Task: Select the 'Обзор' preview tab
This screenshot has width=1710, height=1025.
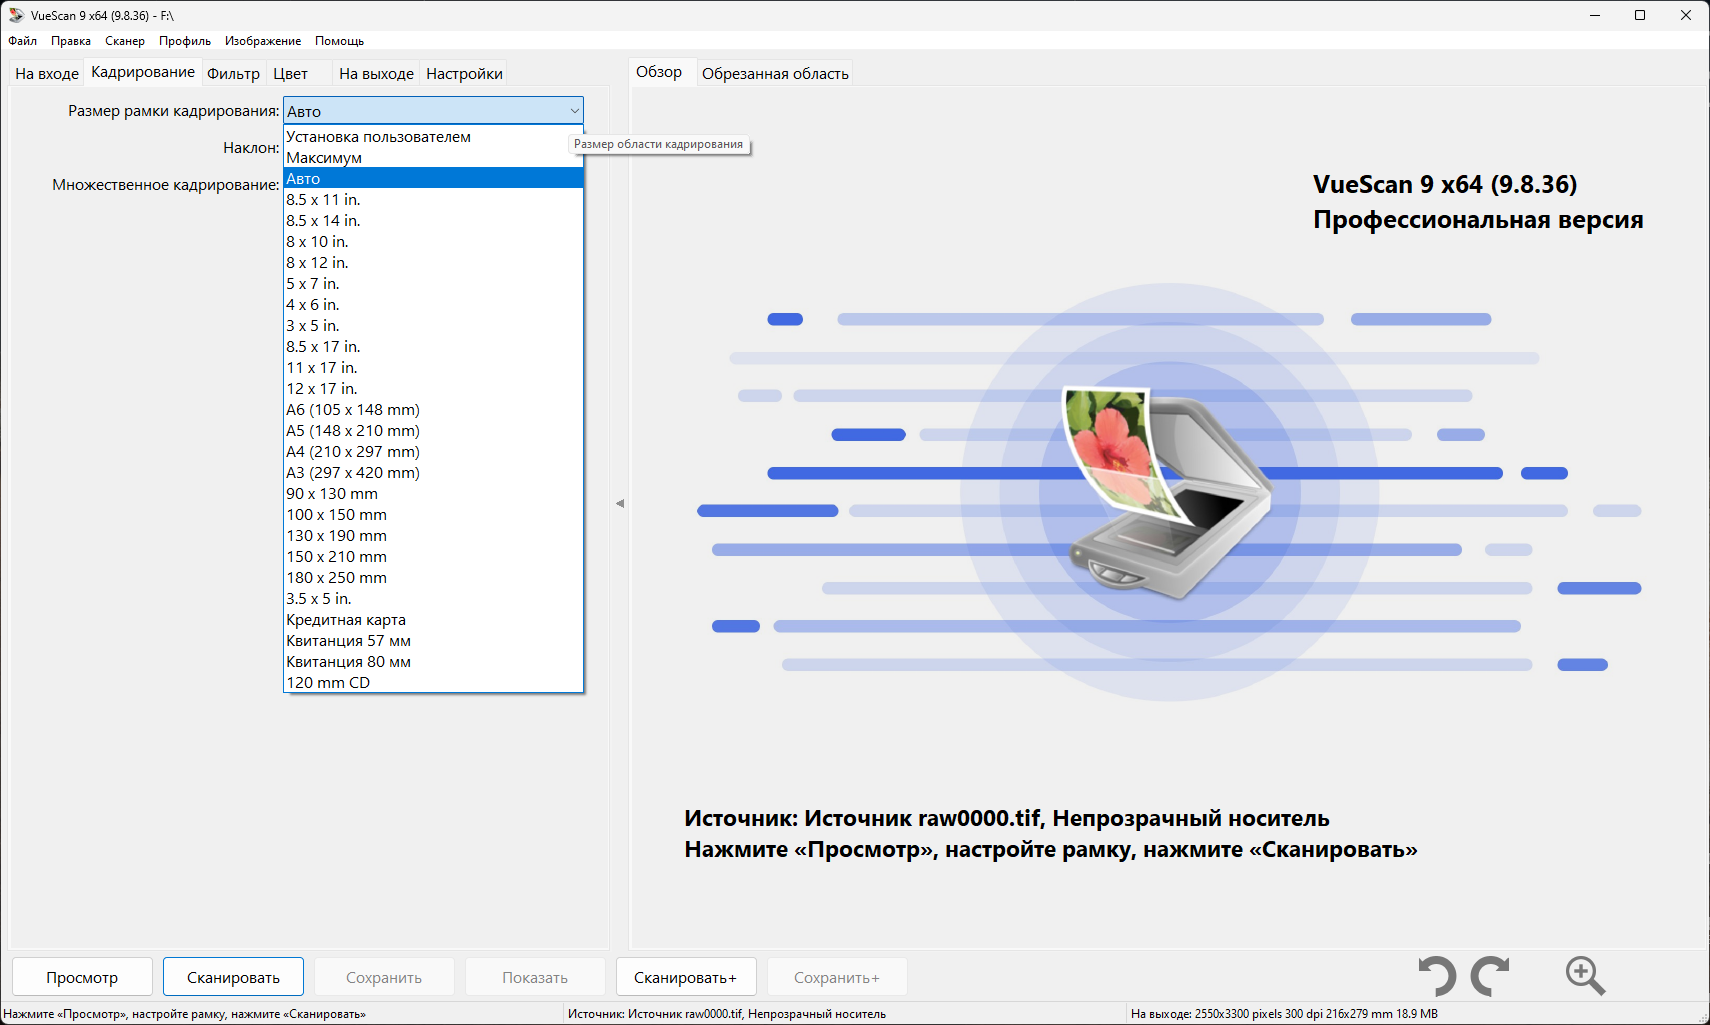Action: pos(659,72)
